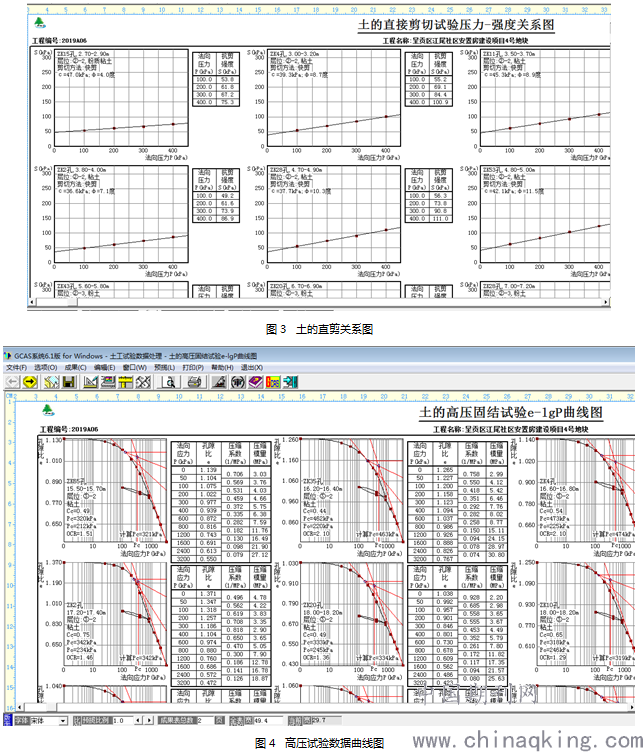The image size is (643, 752).
Task: Click the 计算Pc=463kPa label
Action: click(375, 534)
